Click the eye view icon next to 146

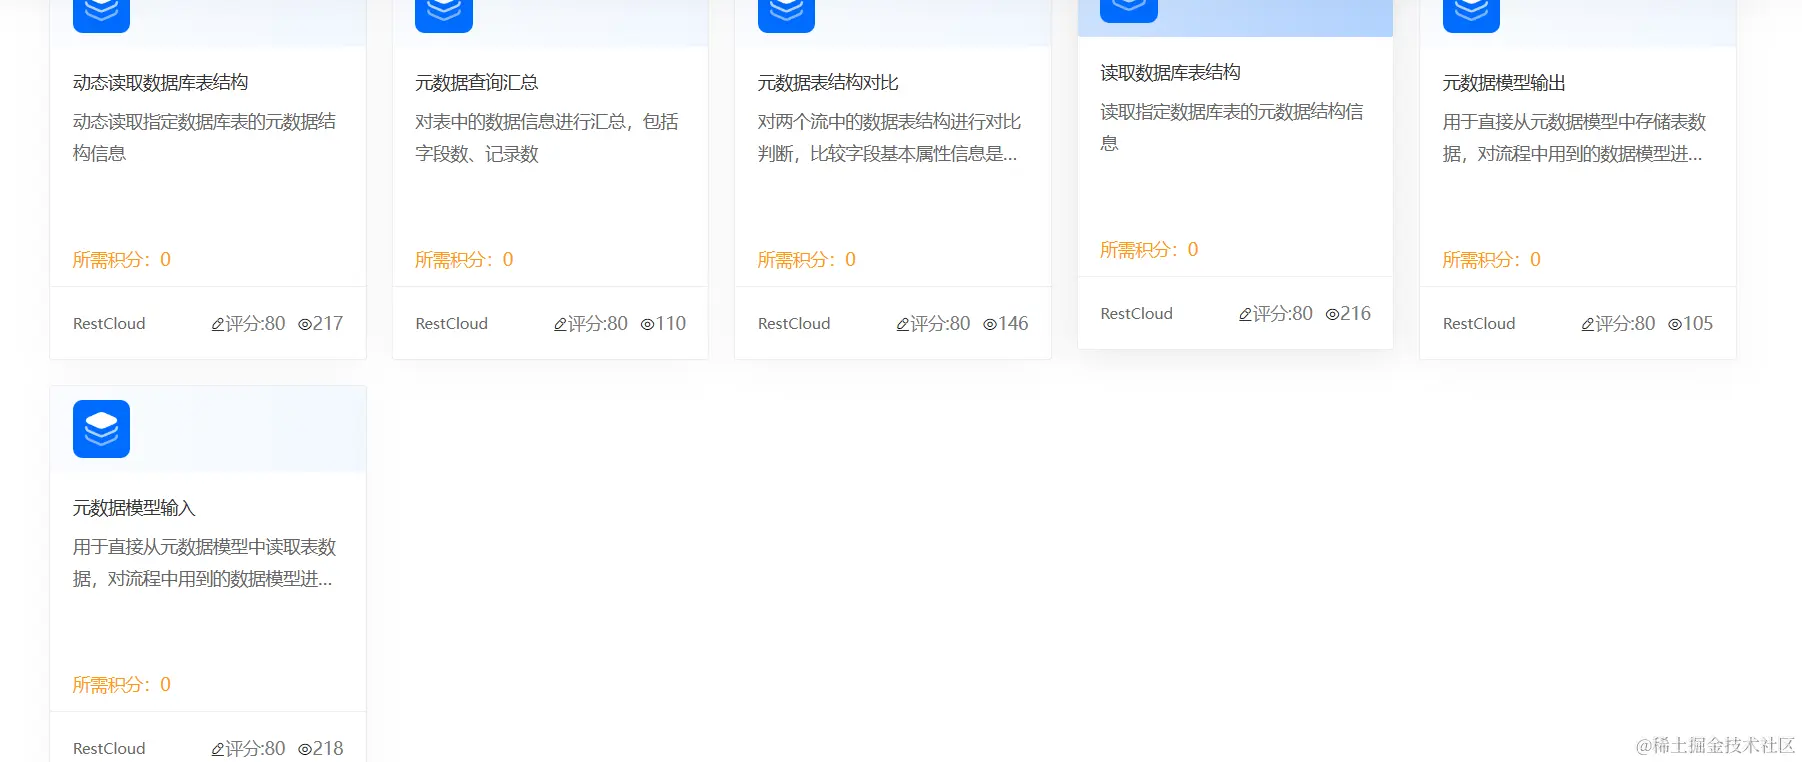coord(990,325)
